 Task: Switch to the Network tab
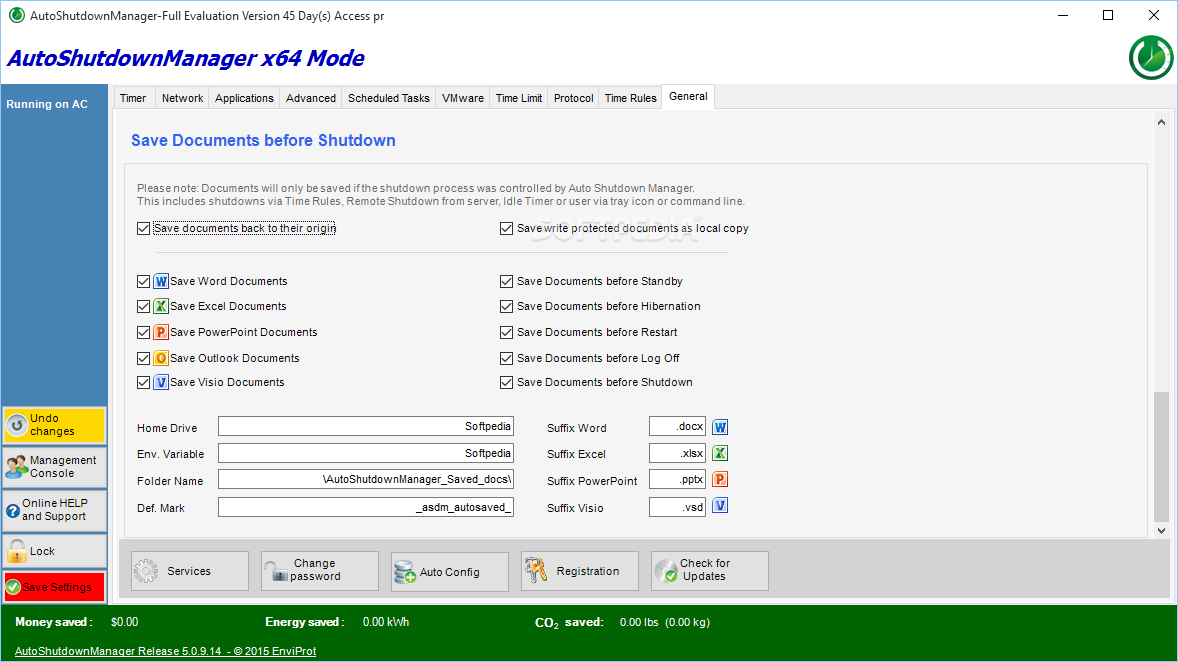click(183, 98)
